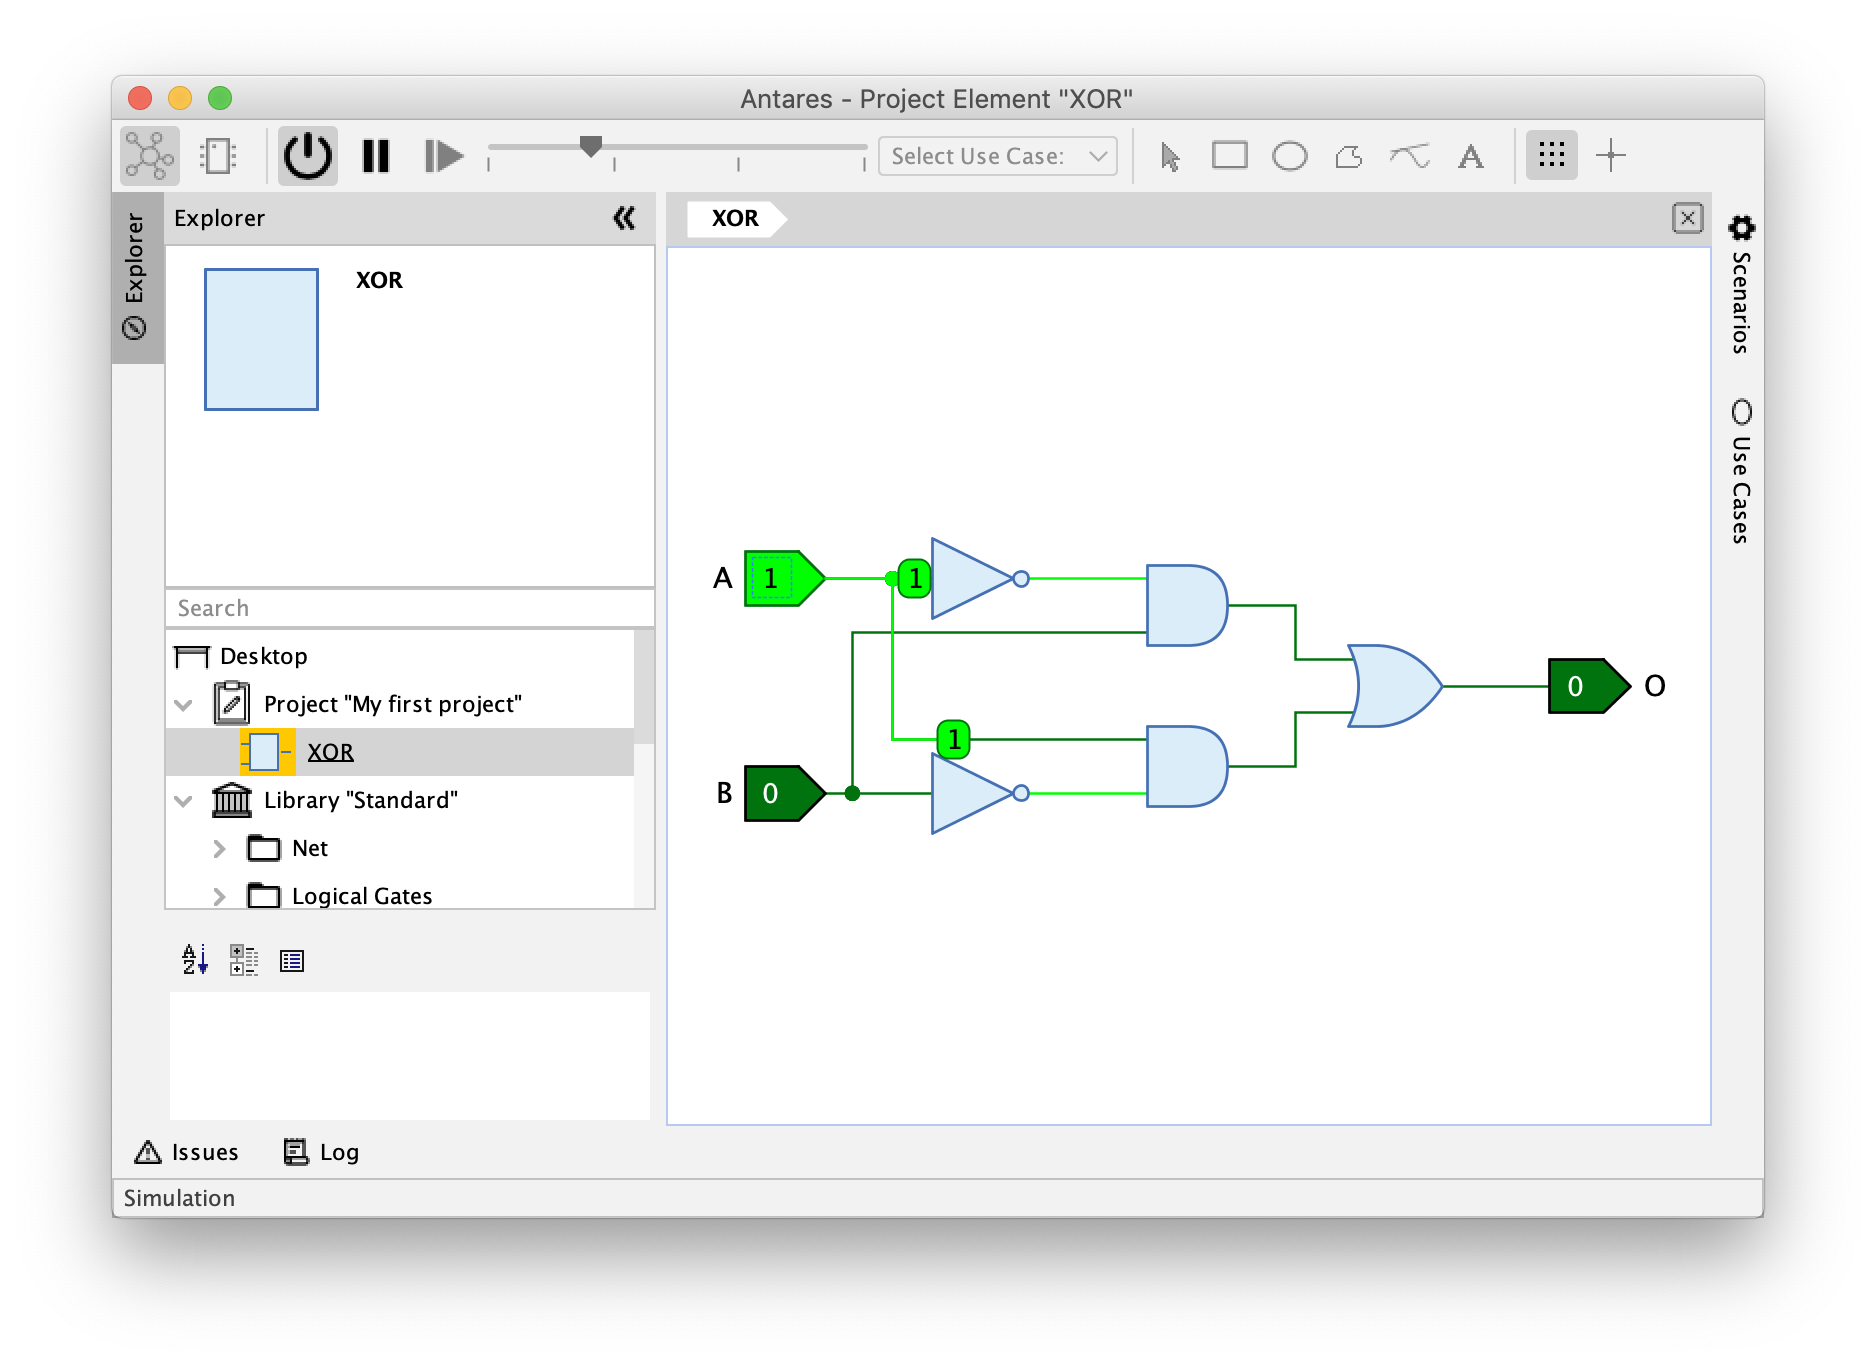The height and width of the screenshot is (1366, 1876).
Task: Adjust the simulation speed slider handle
Action: [x=591, y=147]
